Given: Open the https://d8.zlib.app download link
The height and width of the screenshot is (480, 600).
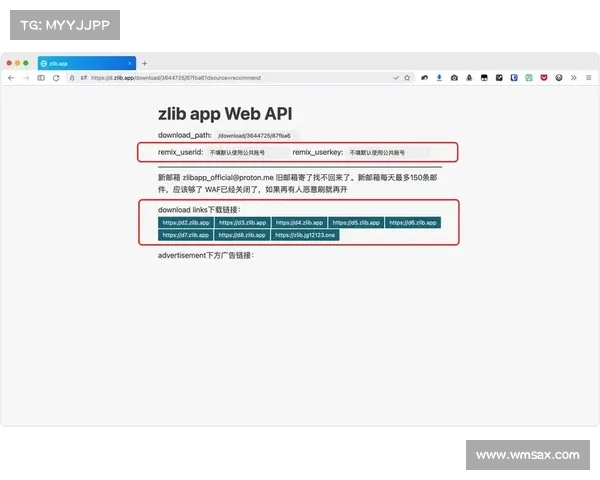Looking at the screenshot, I should tap(242, 235).
